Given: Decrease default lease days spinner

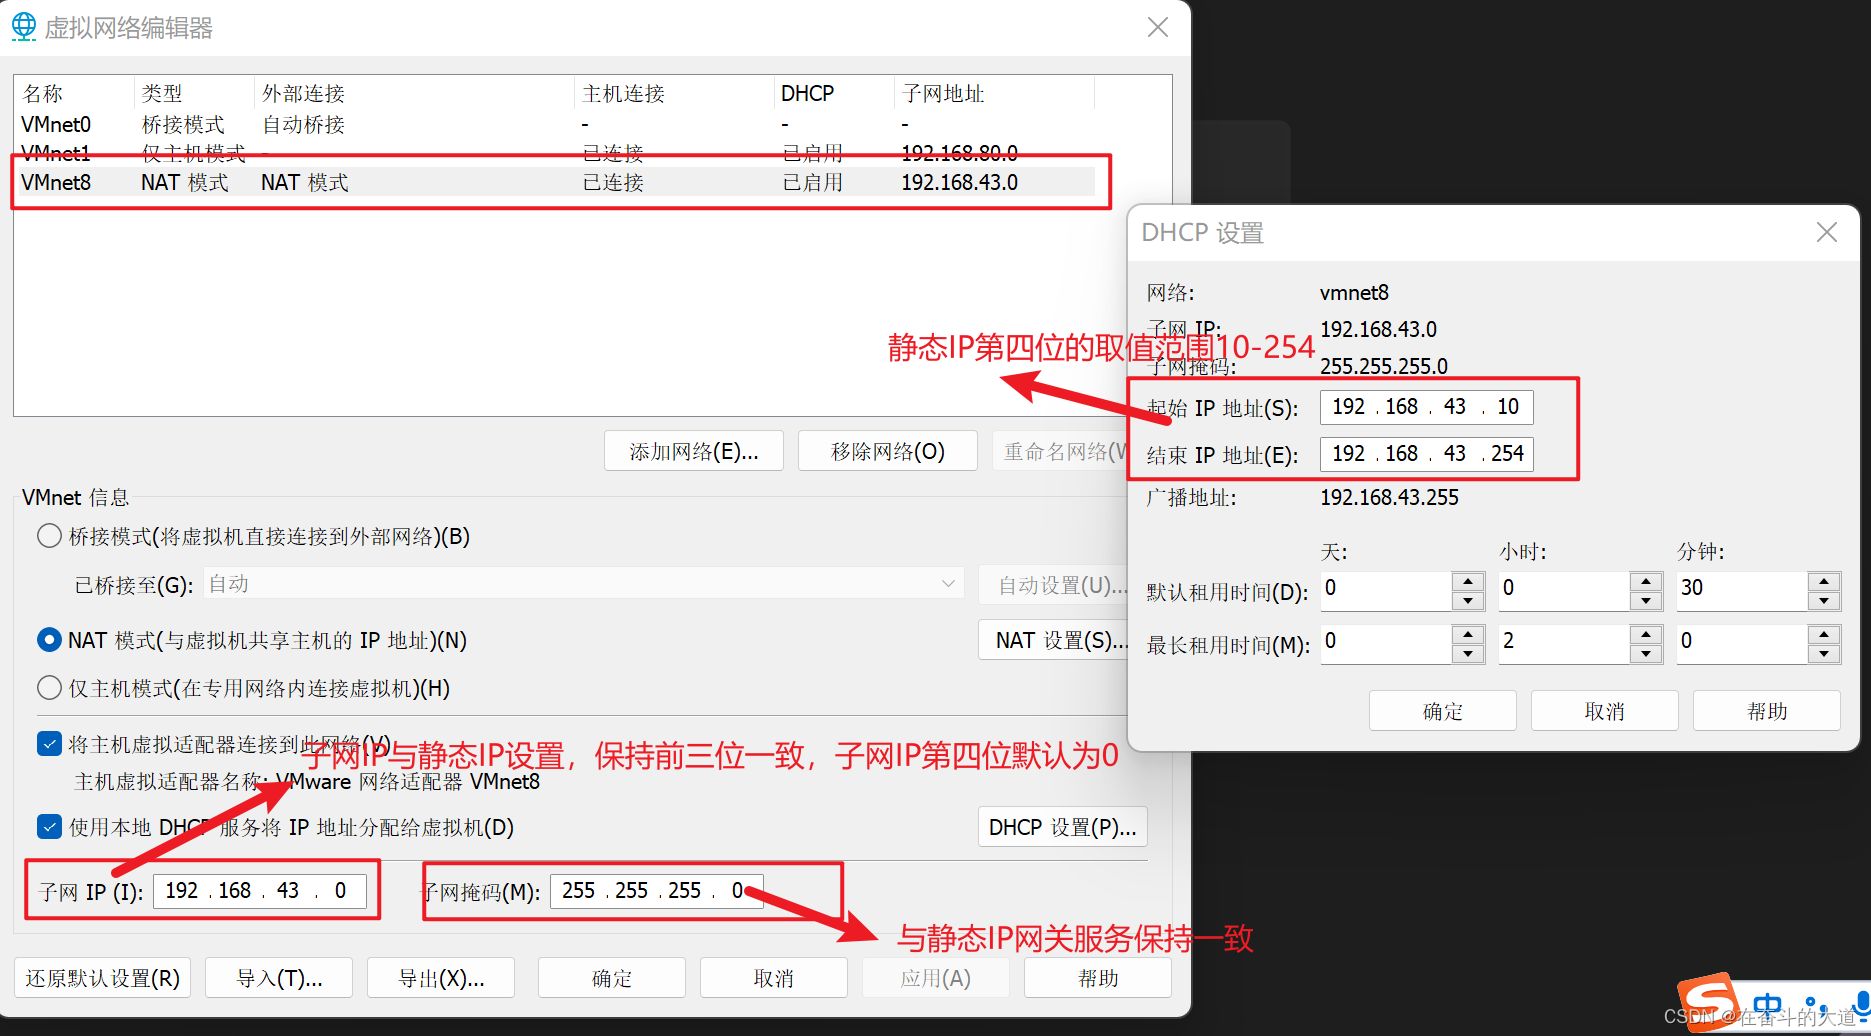Looking at the screenshot, I should point(1467,601).
